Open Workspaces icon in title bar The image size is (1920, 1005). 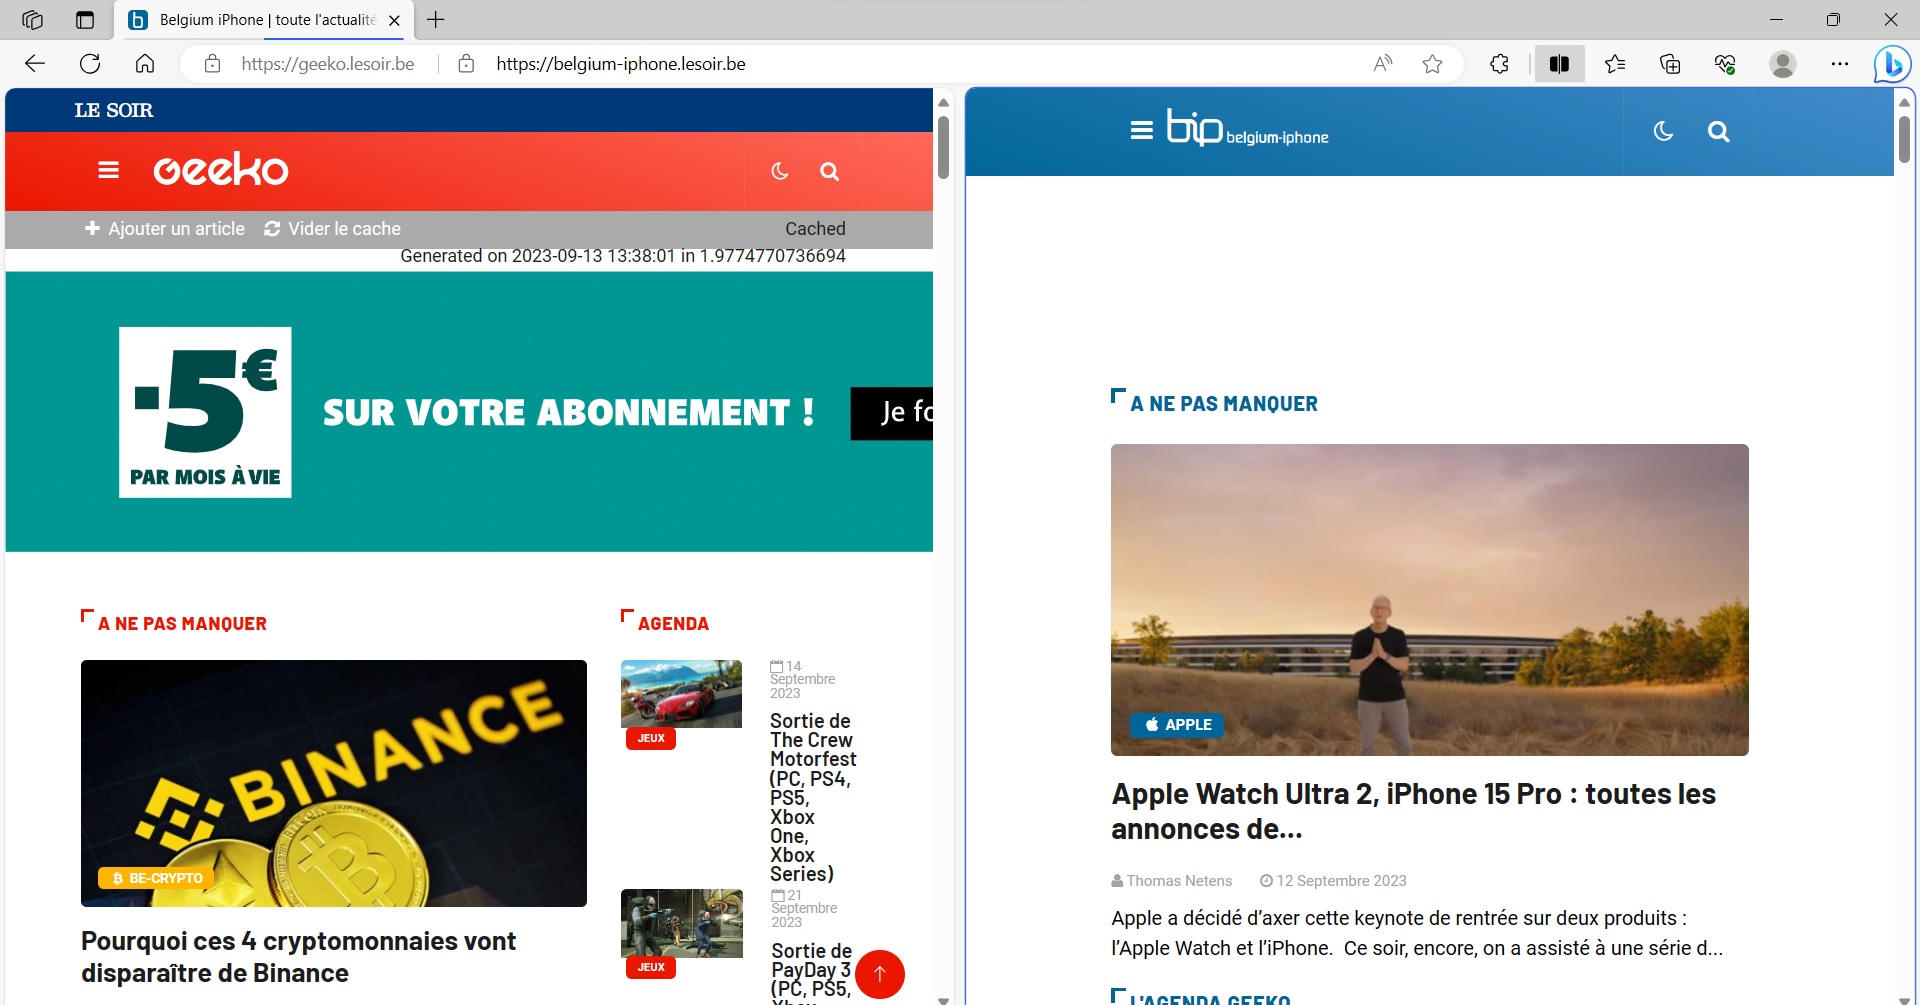point(32,20)
